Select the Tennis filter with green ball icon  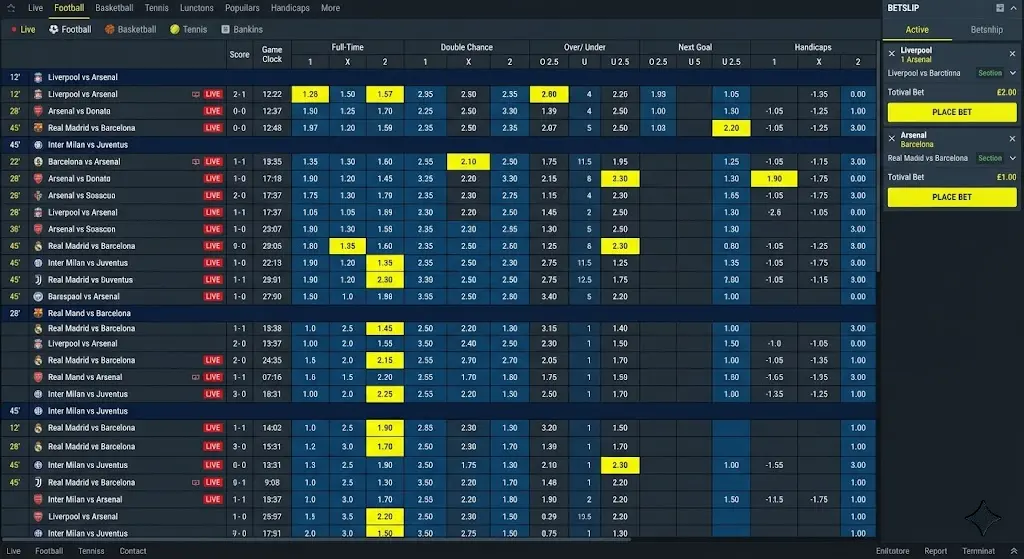pyautogui.click(x=188, y=29)
